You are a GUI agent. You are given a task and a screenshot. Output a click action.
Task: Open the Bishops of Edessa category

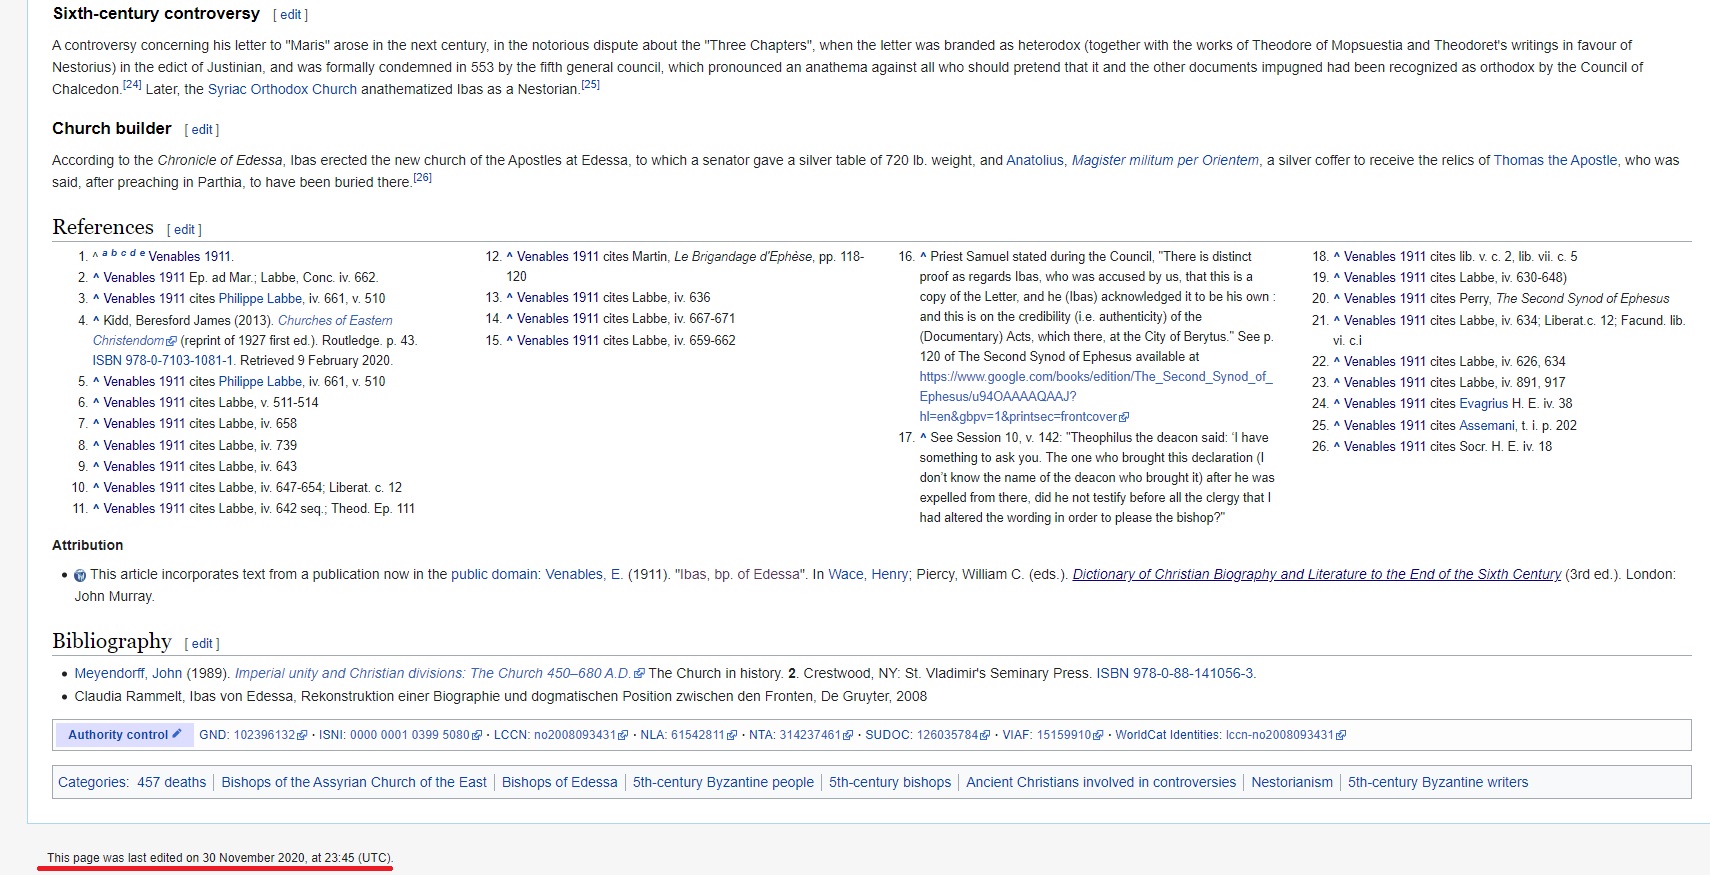(559, 782)
